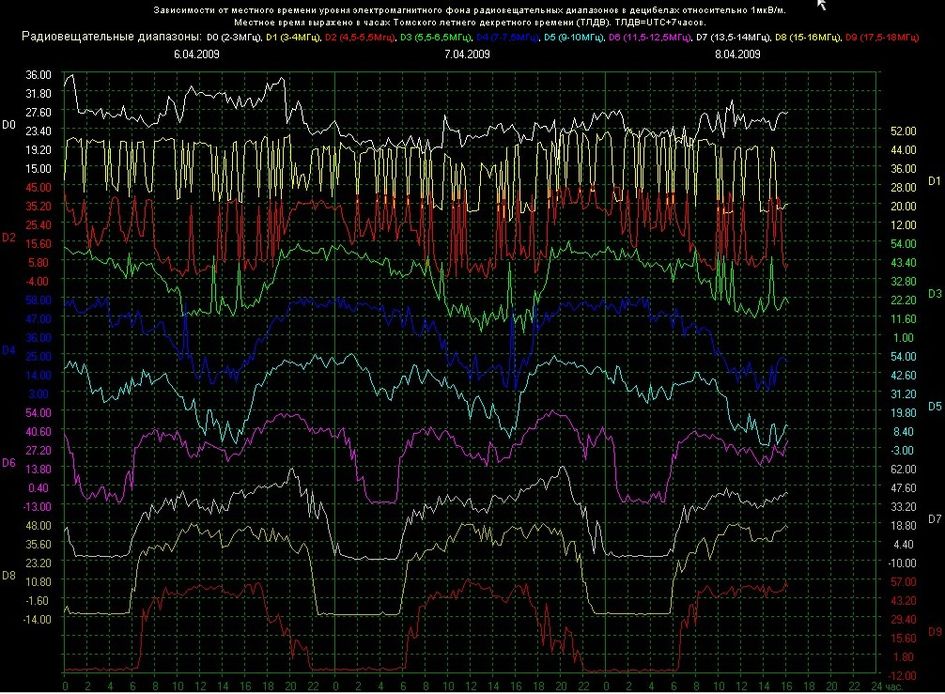Click the D1 axis value "28.00"

pyautogui.click(x=903, y=187)
